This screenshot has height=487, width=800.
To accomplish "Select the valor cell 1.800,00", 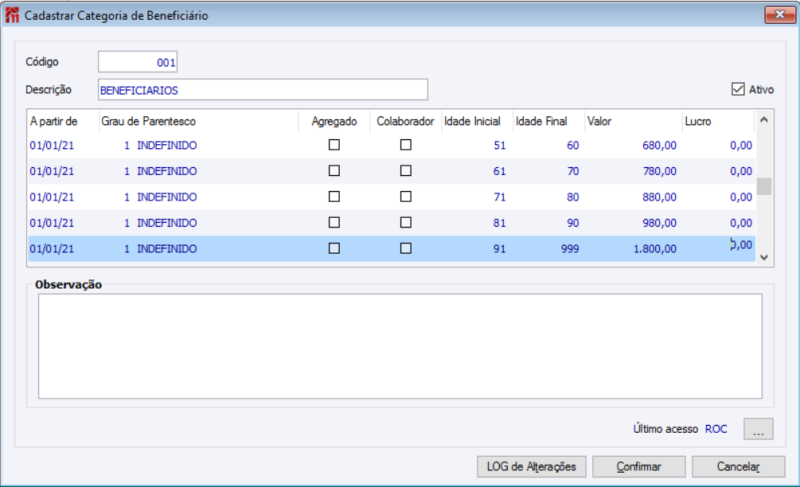I will pyautogui.click(x=655, y=249).
